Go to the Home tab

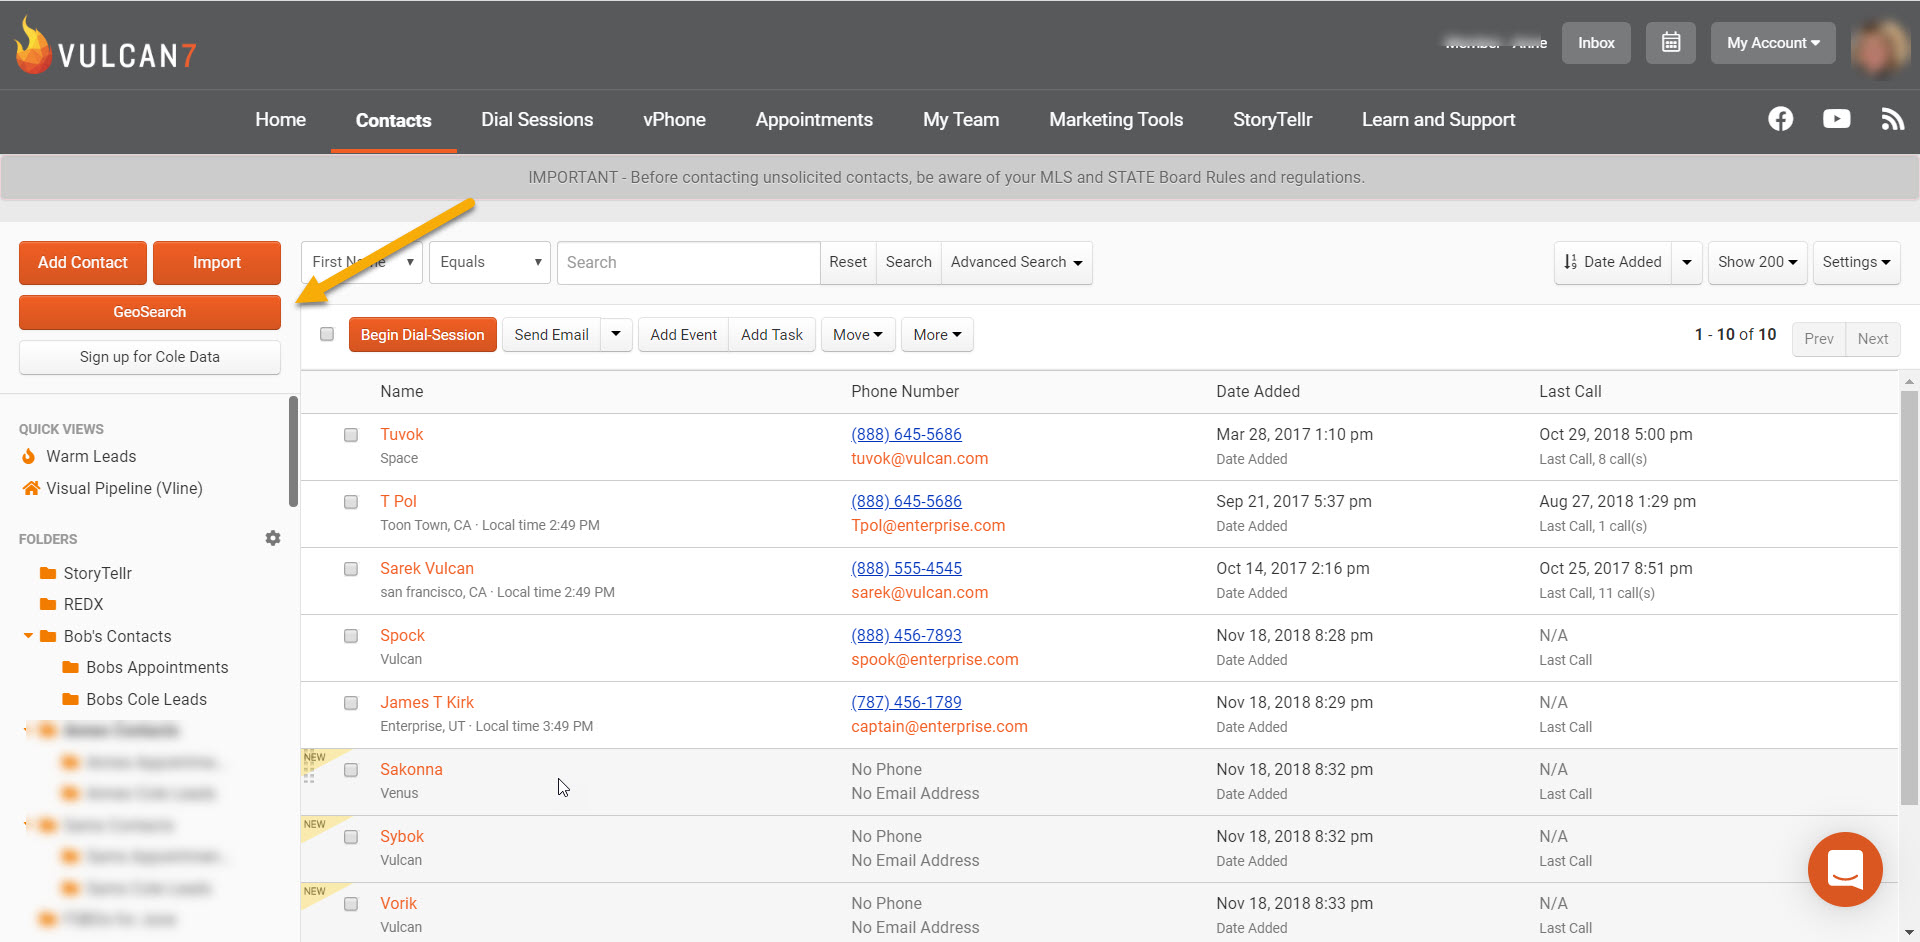[280, 120]
